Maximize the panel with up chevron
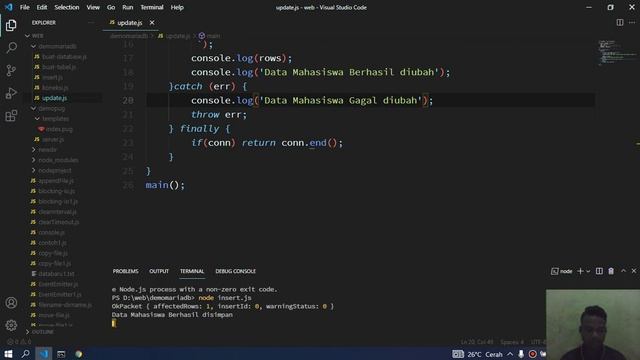The width and height of the screenshot is (640, 360). (623, 271)
